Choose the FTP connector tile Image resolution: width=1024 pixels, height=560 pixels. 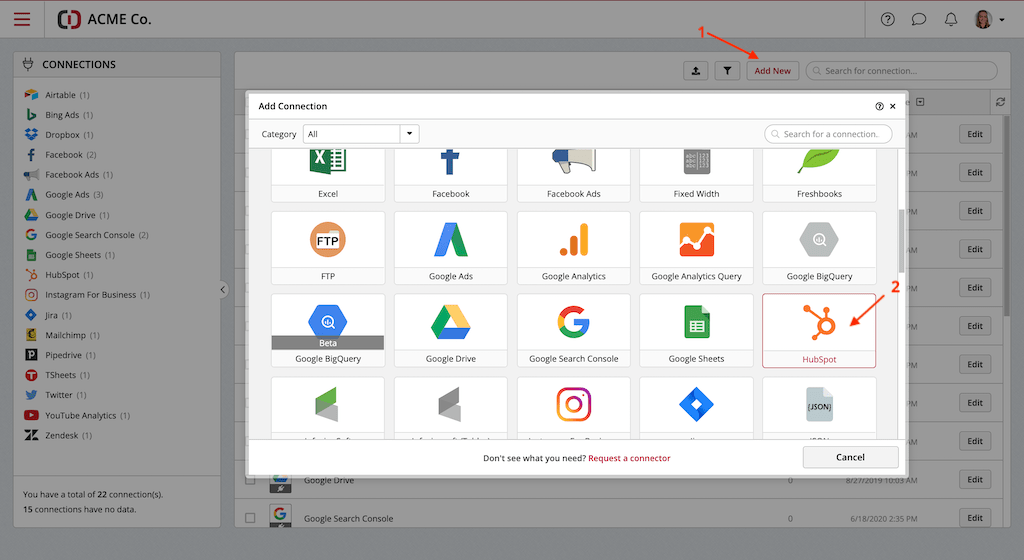(328, 248)
